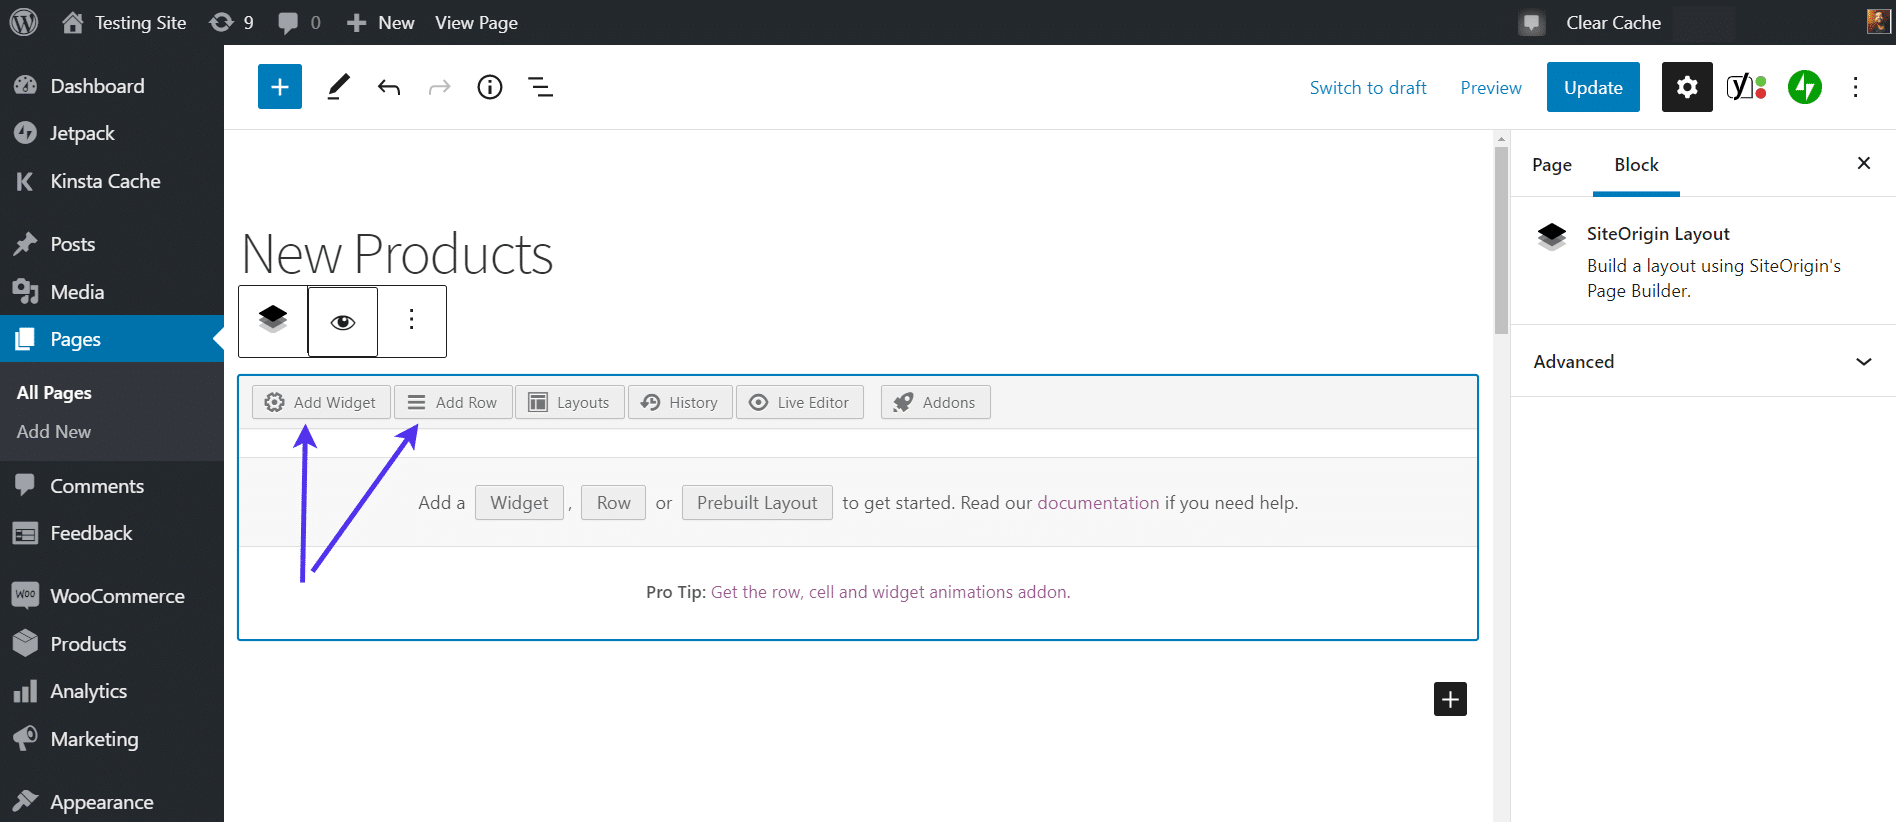Click the Add Widget toolbar button
The image size is (1896, 822).
click(x=321, y=402)
